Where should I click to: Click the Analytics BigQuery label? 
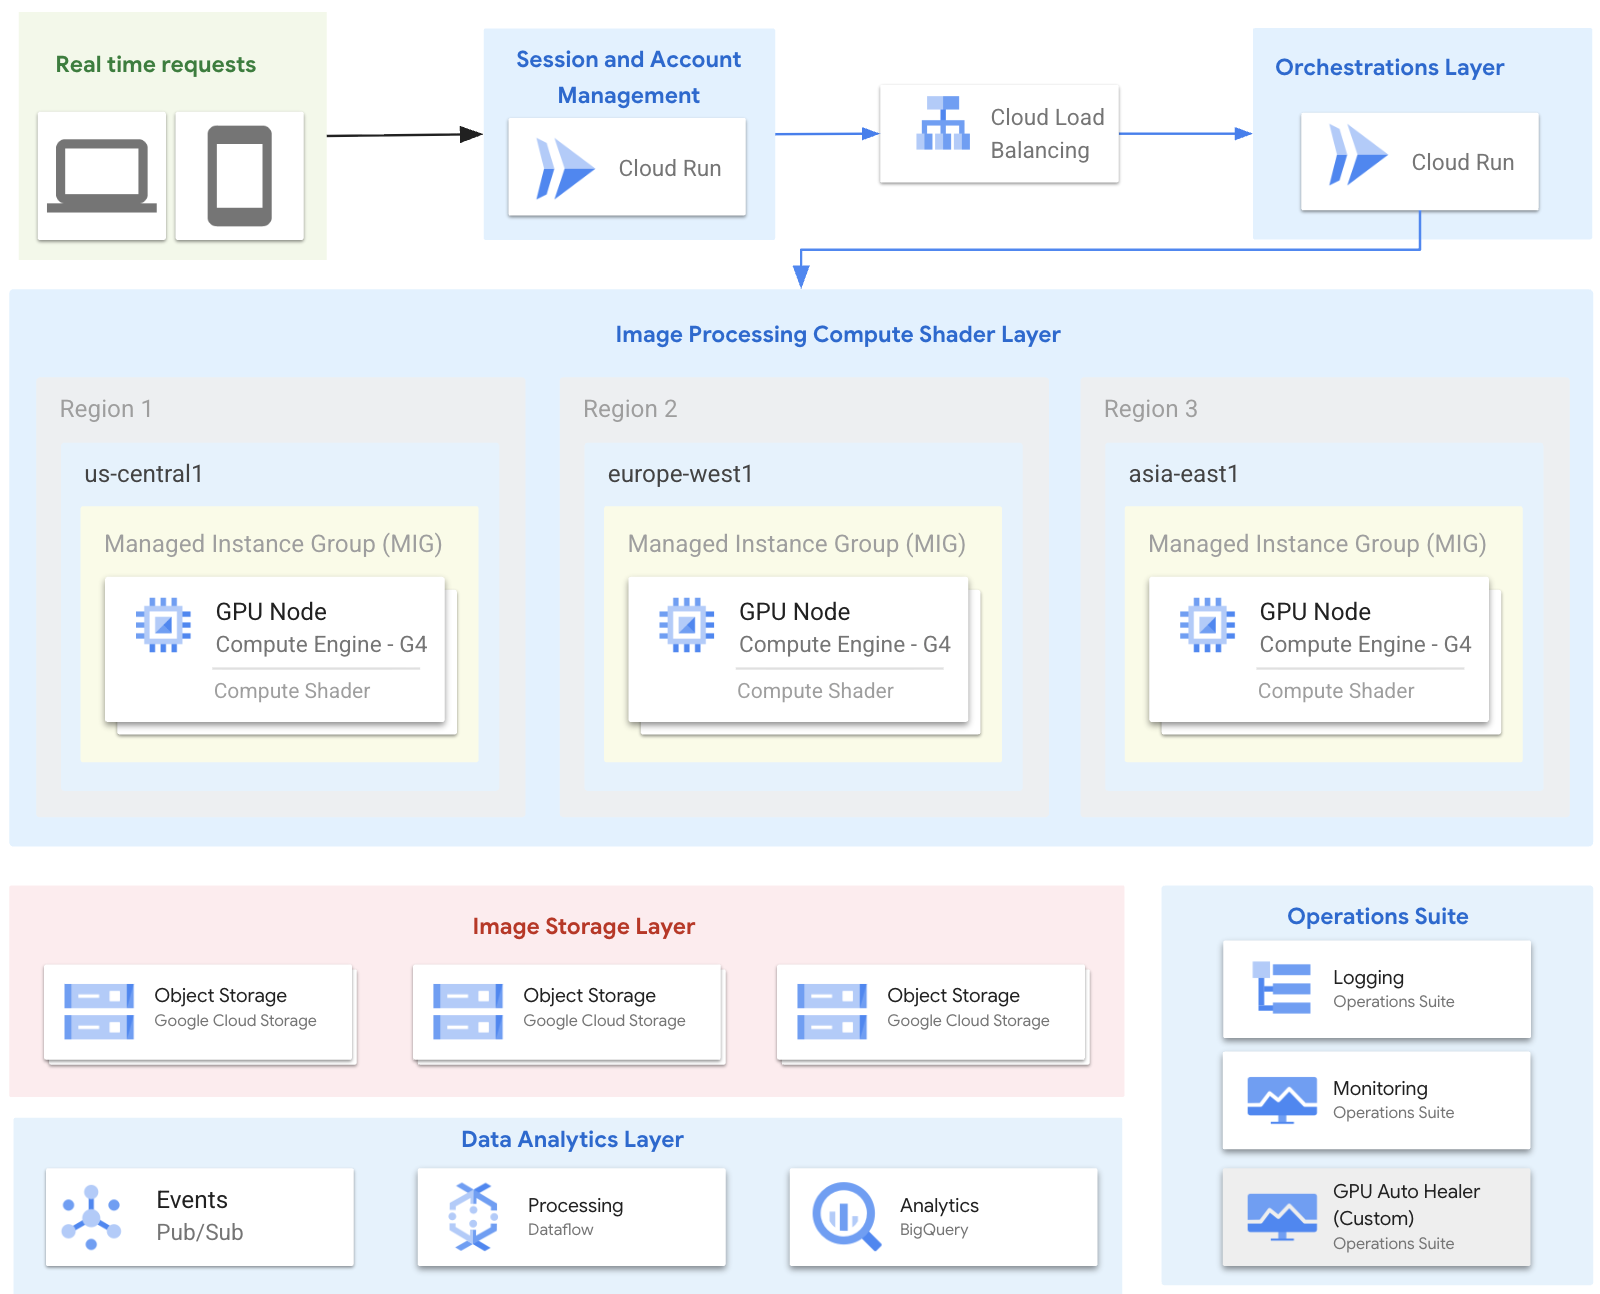[x=939, y=1216]
